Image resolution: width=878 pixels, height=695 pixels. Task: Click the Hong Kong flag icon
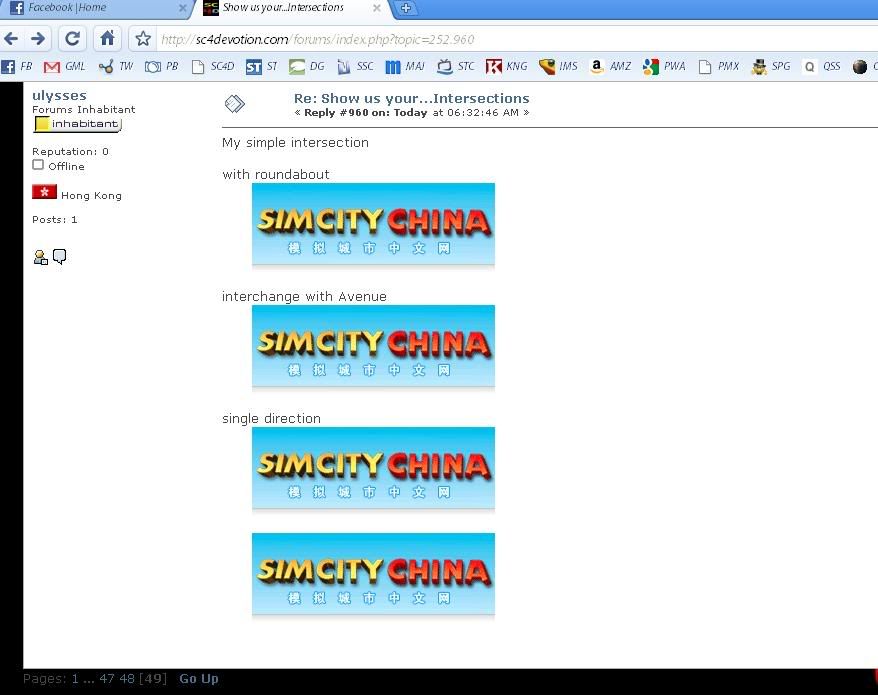pos(44,192)
